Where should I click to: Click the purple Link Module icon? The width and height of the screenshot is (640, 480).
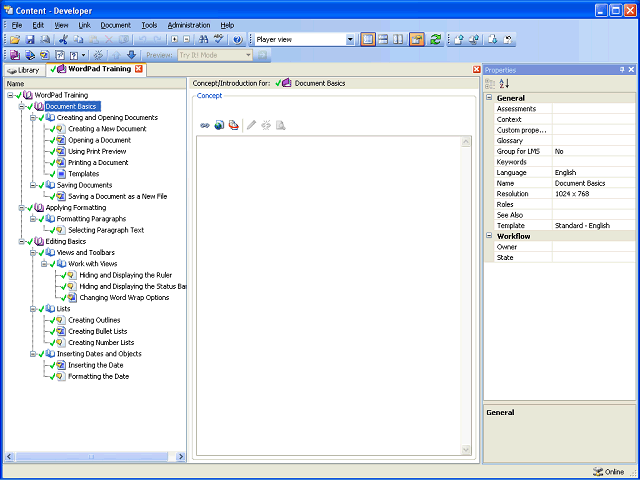pos(15,55)
